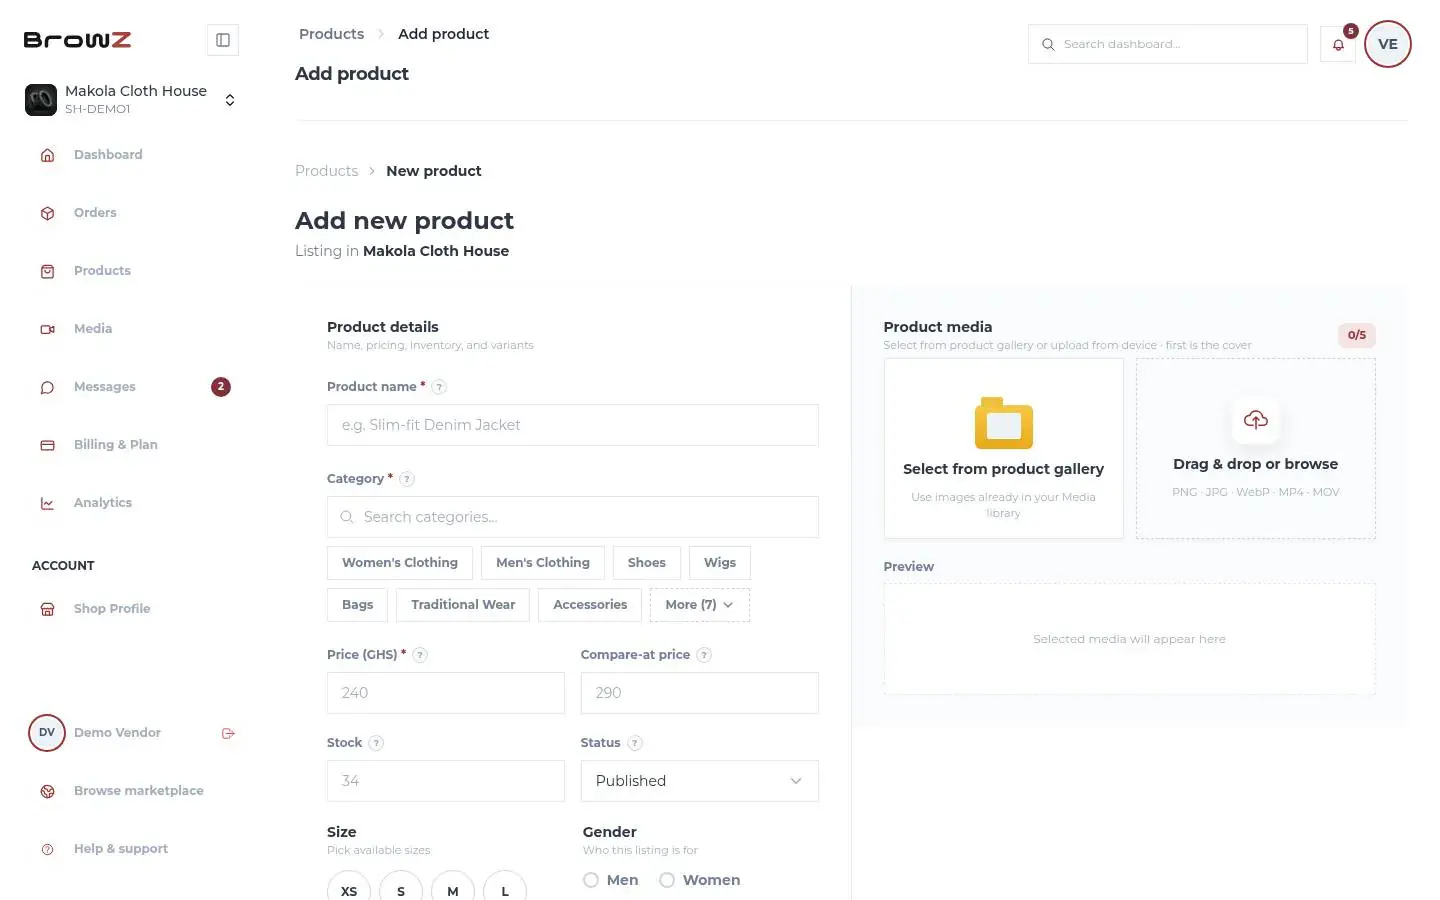Viewport: 1440px width, 900px height.
Task: Click the Messages chat bubble icon
Action: click(47, 387)
